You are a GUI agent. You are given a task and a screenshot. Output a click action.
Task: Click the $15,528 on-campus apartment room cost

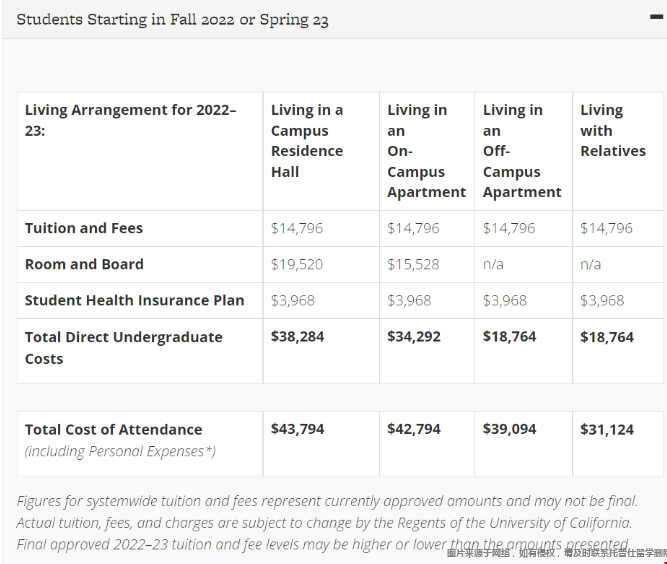point(413,264)
